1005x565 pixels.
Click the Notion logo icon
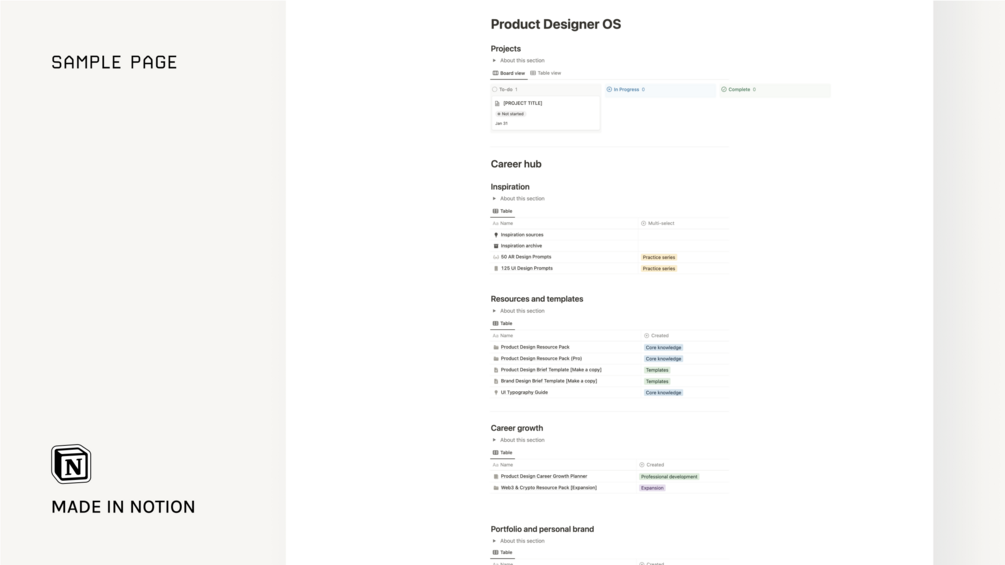pos(71,464)
